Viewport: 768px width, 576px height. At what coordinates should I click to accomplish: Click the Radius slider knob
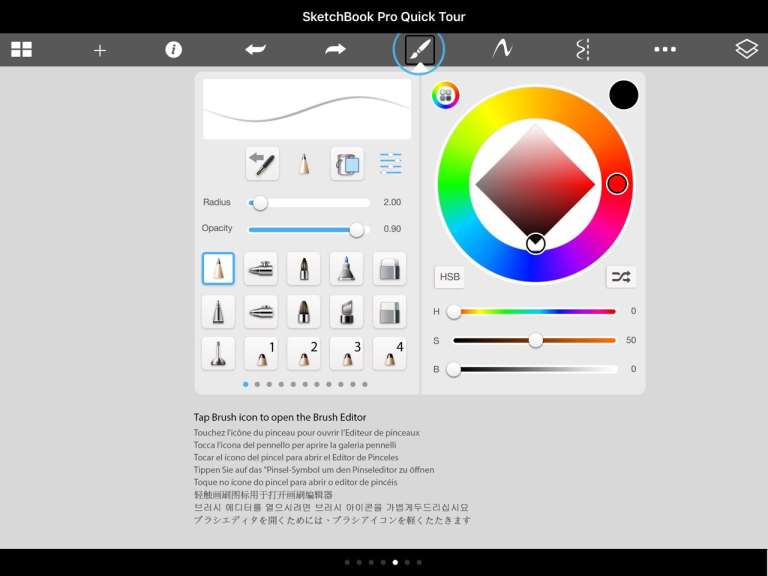260,203
